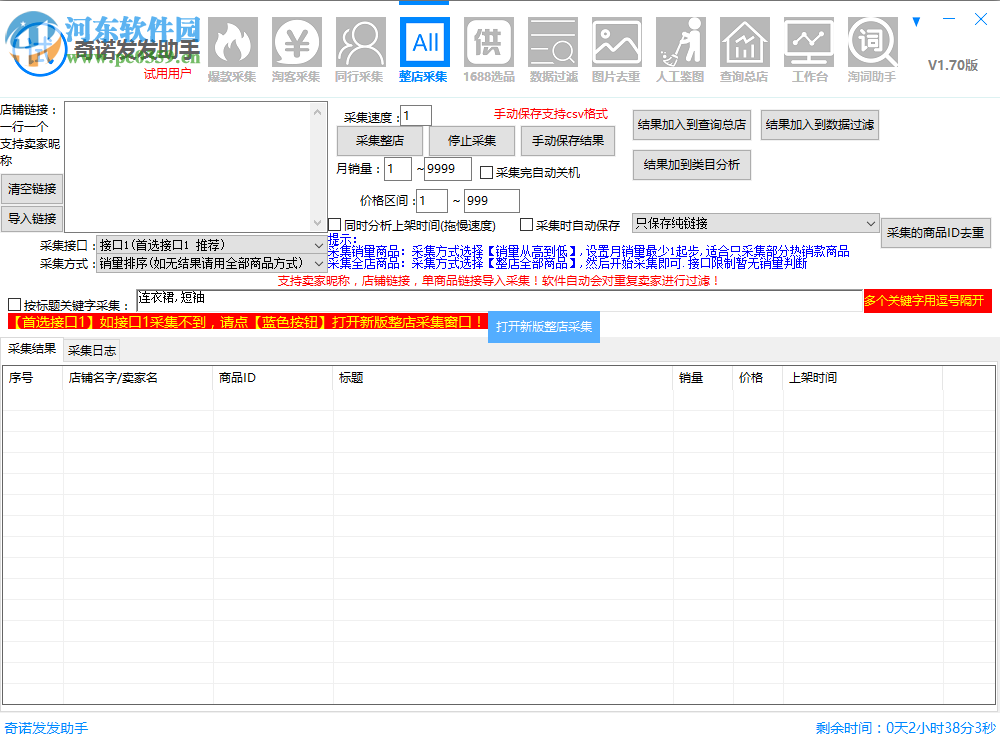Click the 价格区间 minimum input field

pyautogui.click(x=432, y=201)
